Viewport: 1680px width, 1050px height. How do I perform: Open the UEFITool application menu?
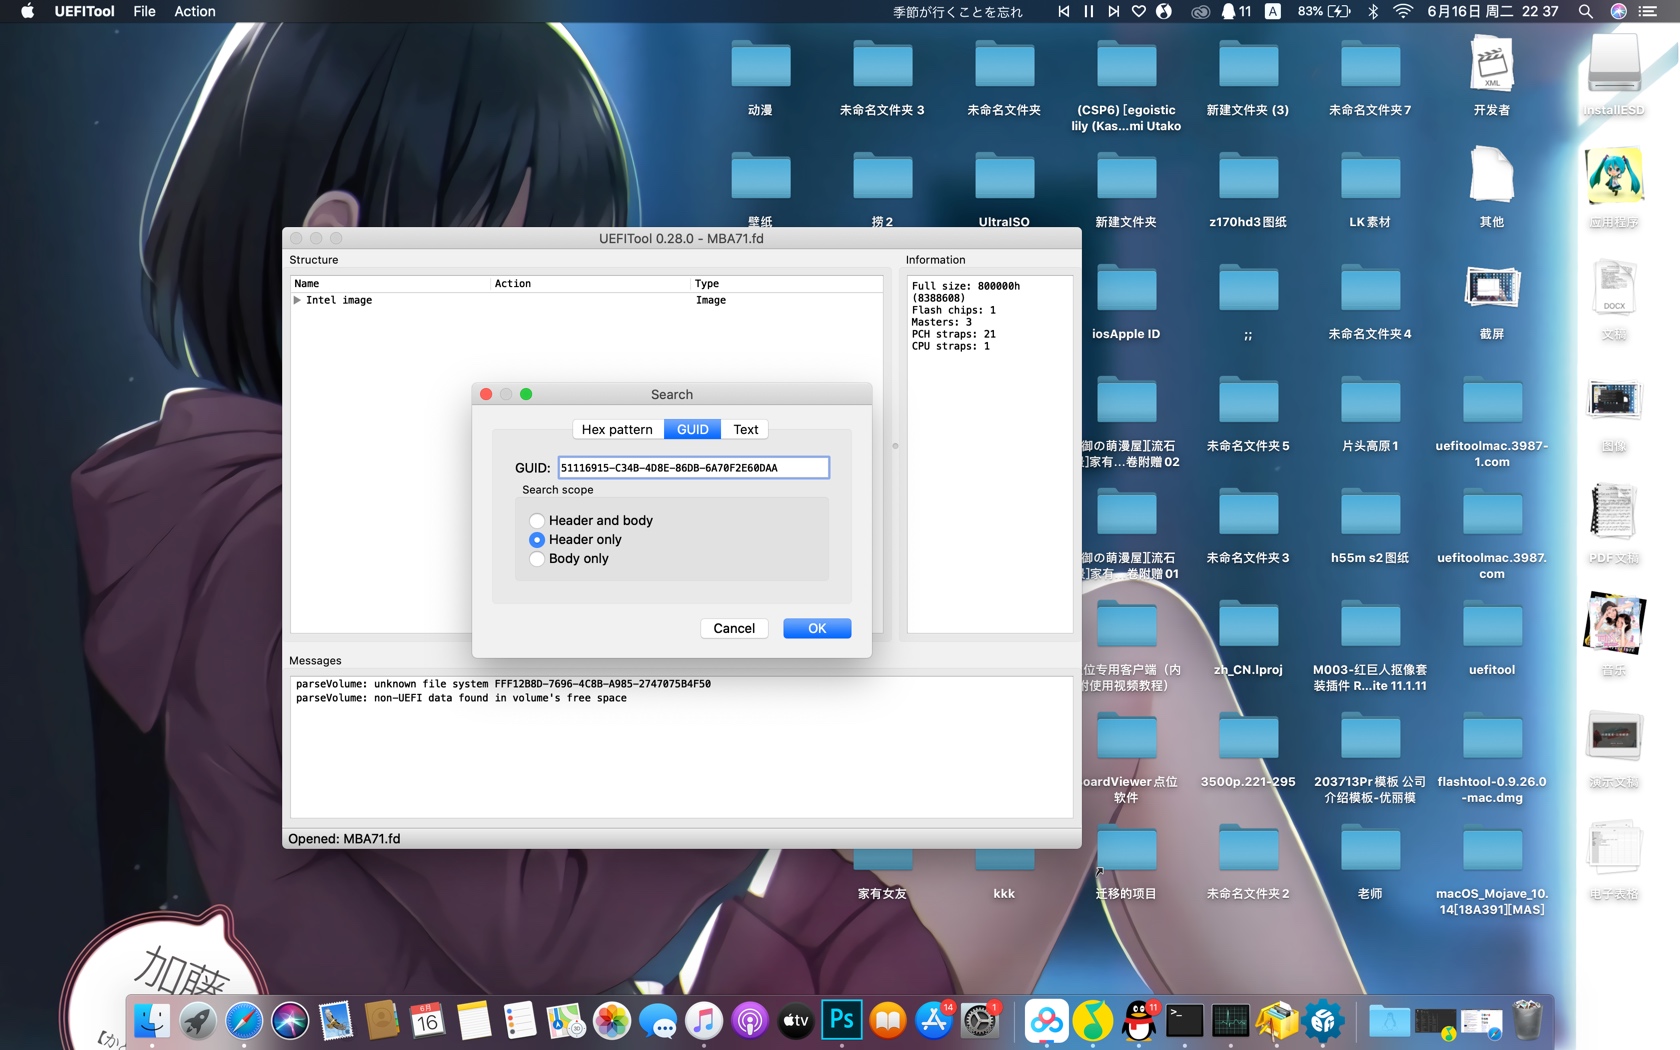[x=84, y=11]
